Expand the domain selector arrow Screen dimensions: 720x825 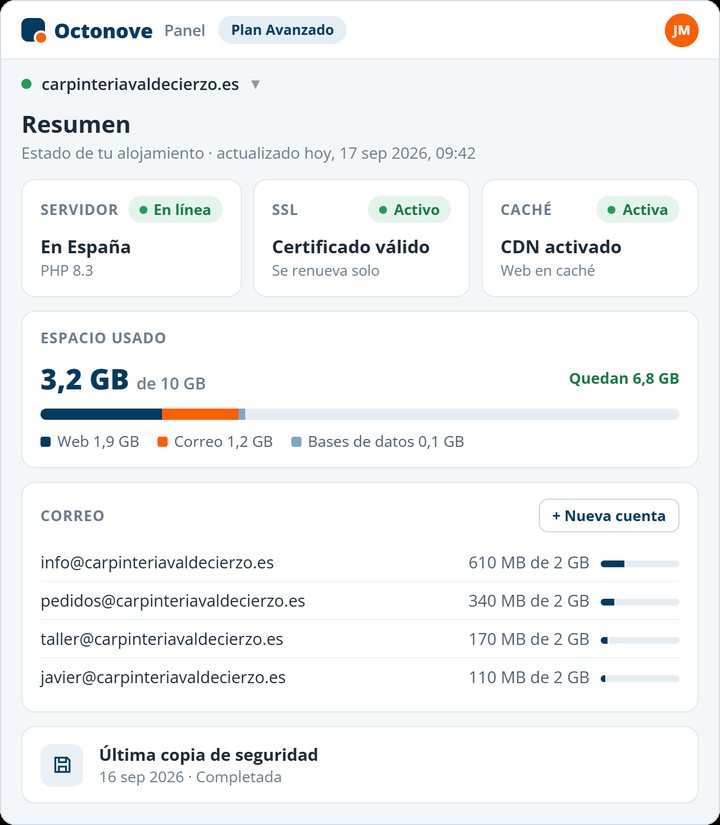255,84
